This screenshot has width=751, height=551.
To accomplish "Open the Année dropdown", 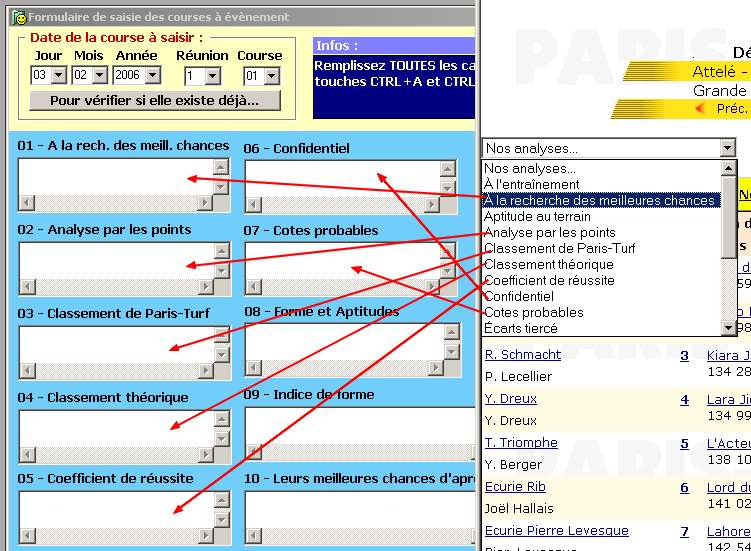I will [x=153, y=75].
